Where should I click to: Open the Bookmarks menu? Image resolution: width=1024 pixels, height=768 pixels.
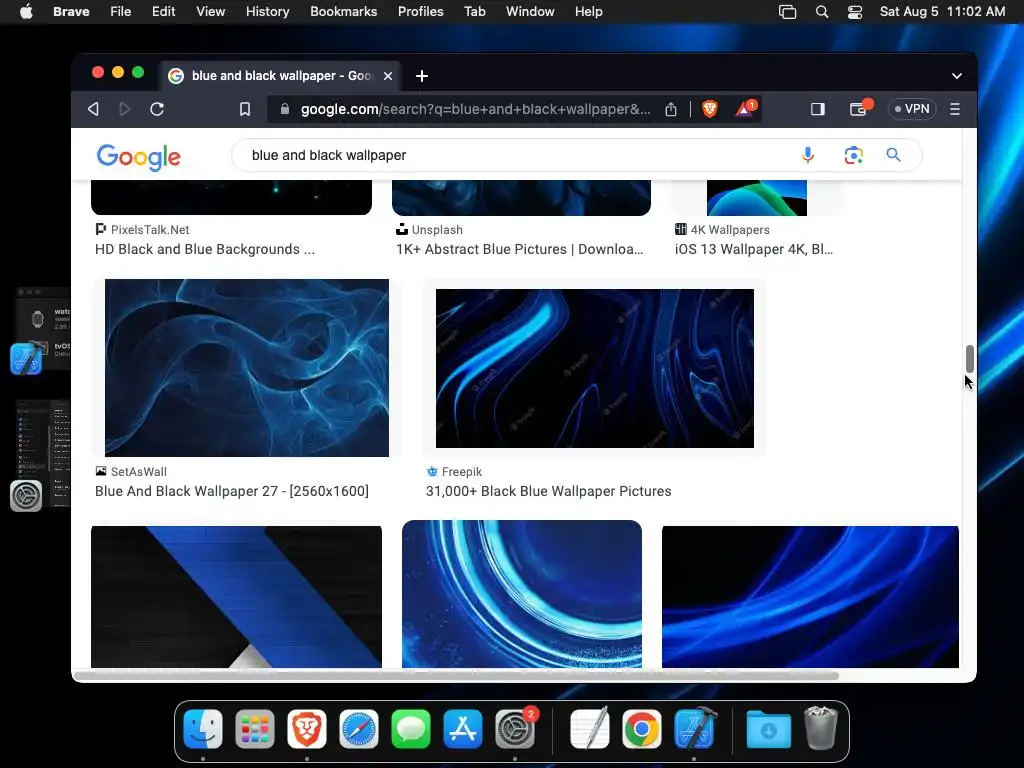pos(344,12)
